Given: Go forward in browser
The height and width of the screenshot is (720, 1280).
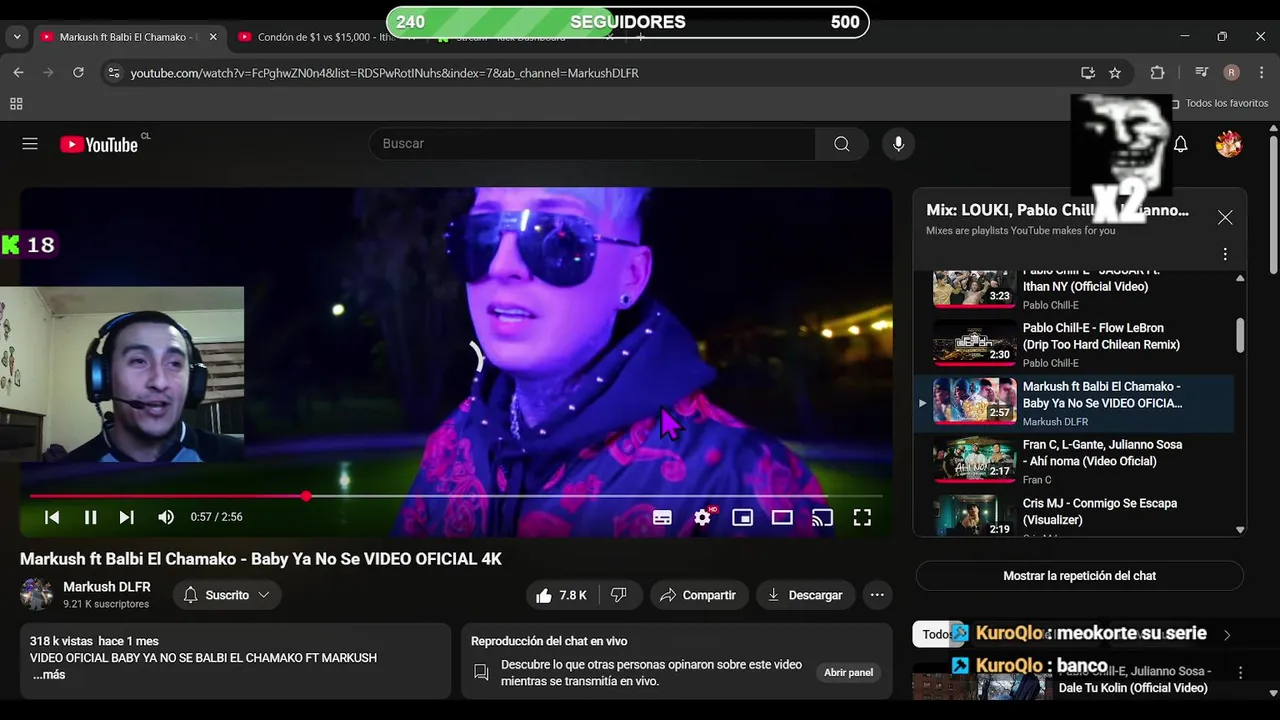Looking at the screenshot, I should pyautogui.click(x=48, y=73).
